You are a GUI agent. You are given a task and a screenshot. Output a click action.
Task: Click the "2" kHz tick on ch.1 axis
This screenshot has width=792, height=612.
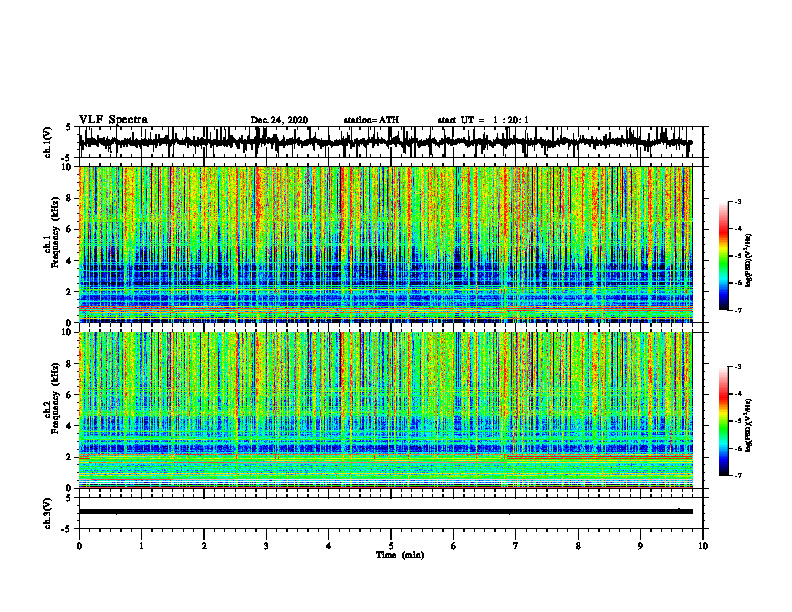pyautogui.click(x=69, y=292)
